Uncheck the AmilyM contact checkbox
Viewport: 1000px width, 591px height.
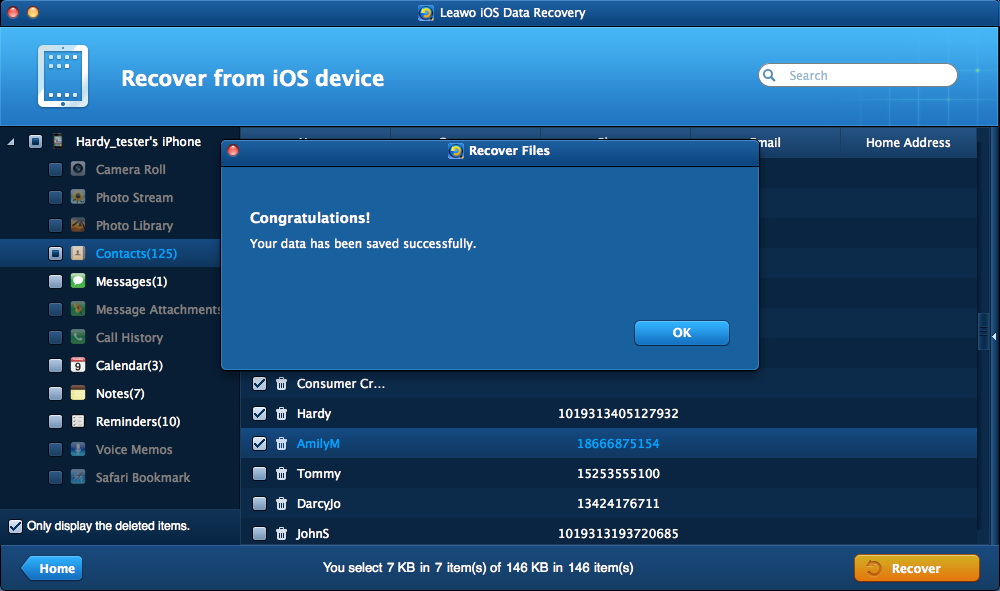259,444
